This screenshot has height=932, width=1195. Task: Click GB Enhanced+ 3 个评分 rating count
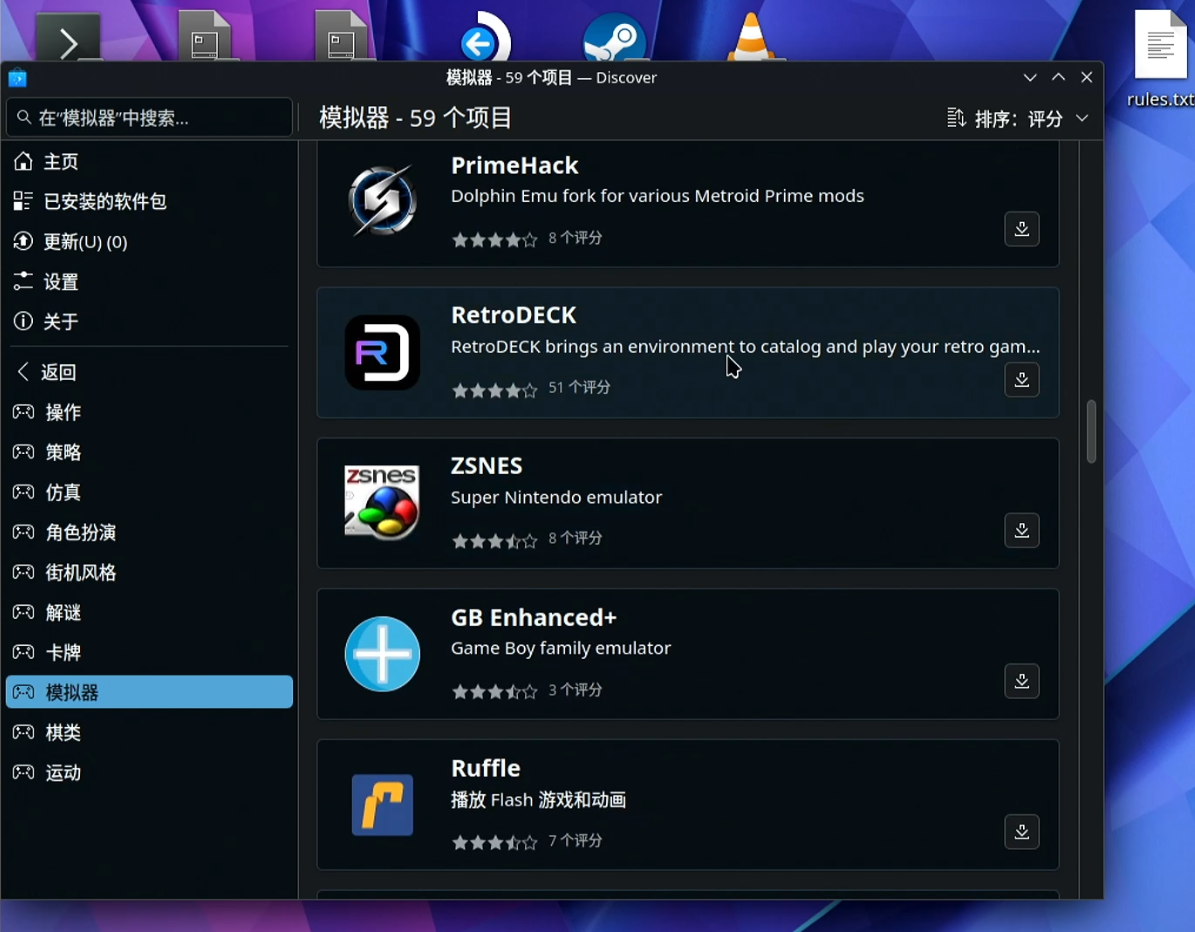click(x=575, y=690)
